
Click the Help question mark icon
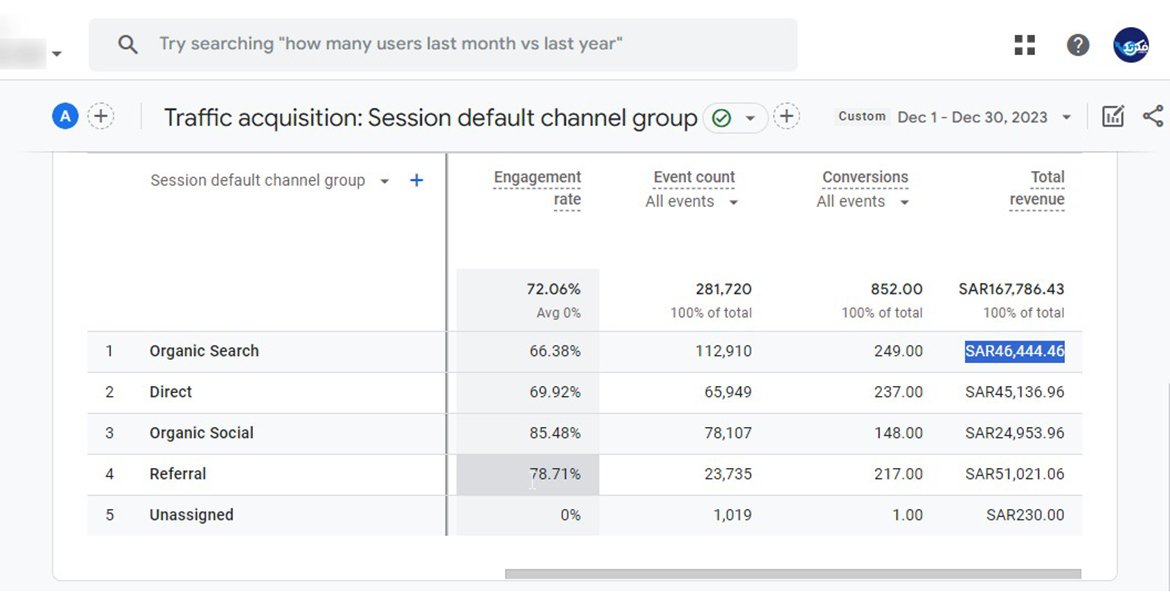tap(1078, 45)
